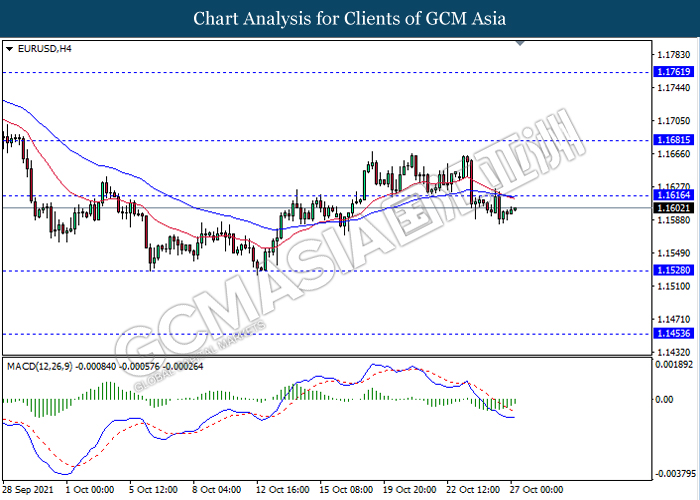Click the 28 Sep 2021 date label
The width and height of the screenshot is (700, 500).
(x=28, y=490)
